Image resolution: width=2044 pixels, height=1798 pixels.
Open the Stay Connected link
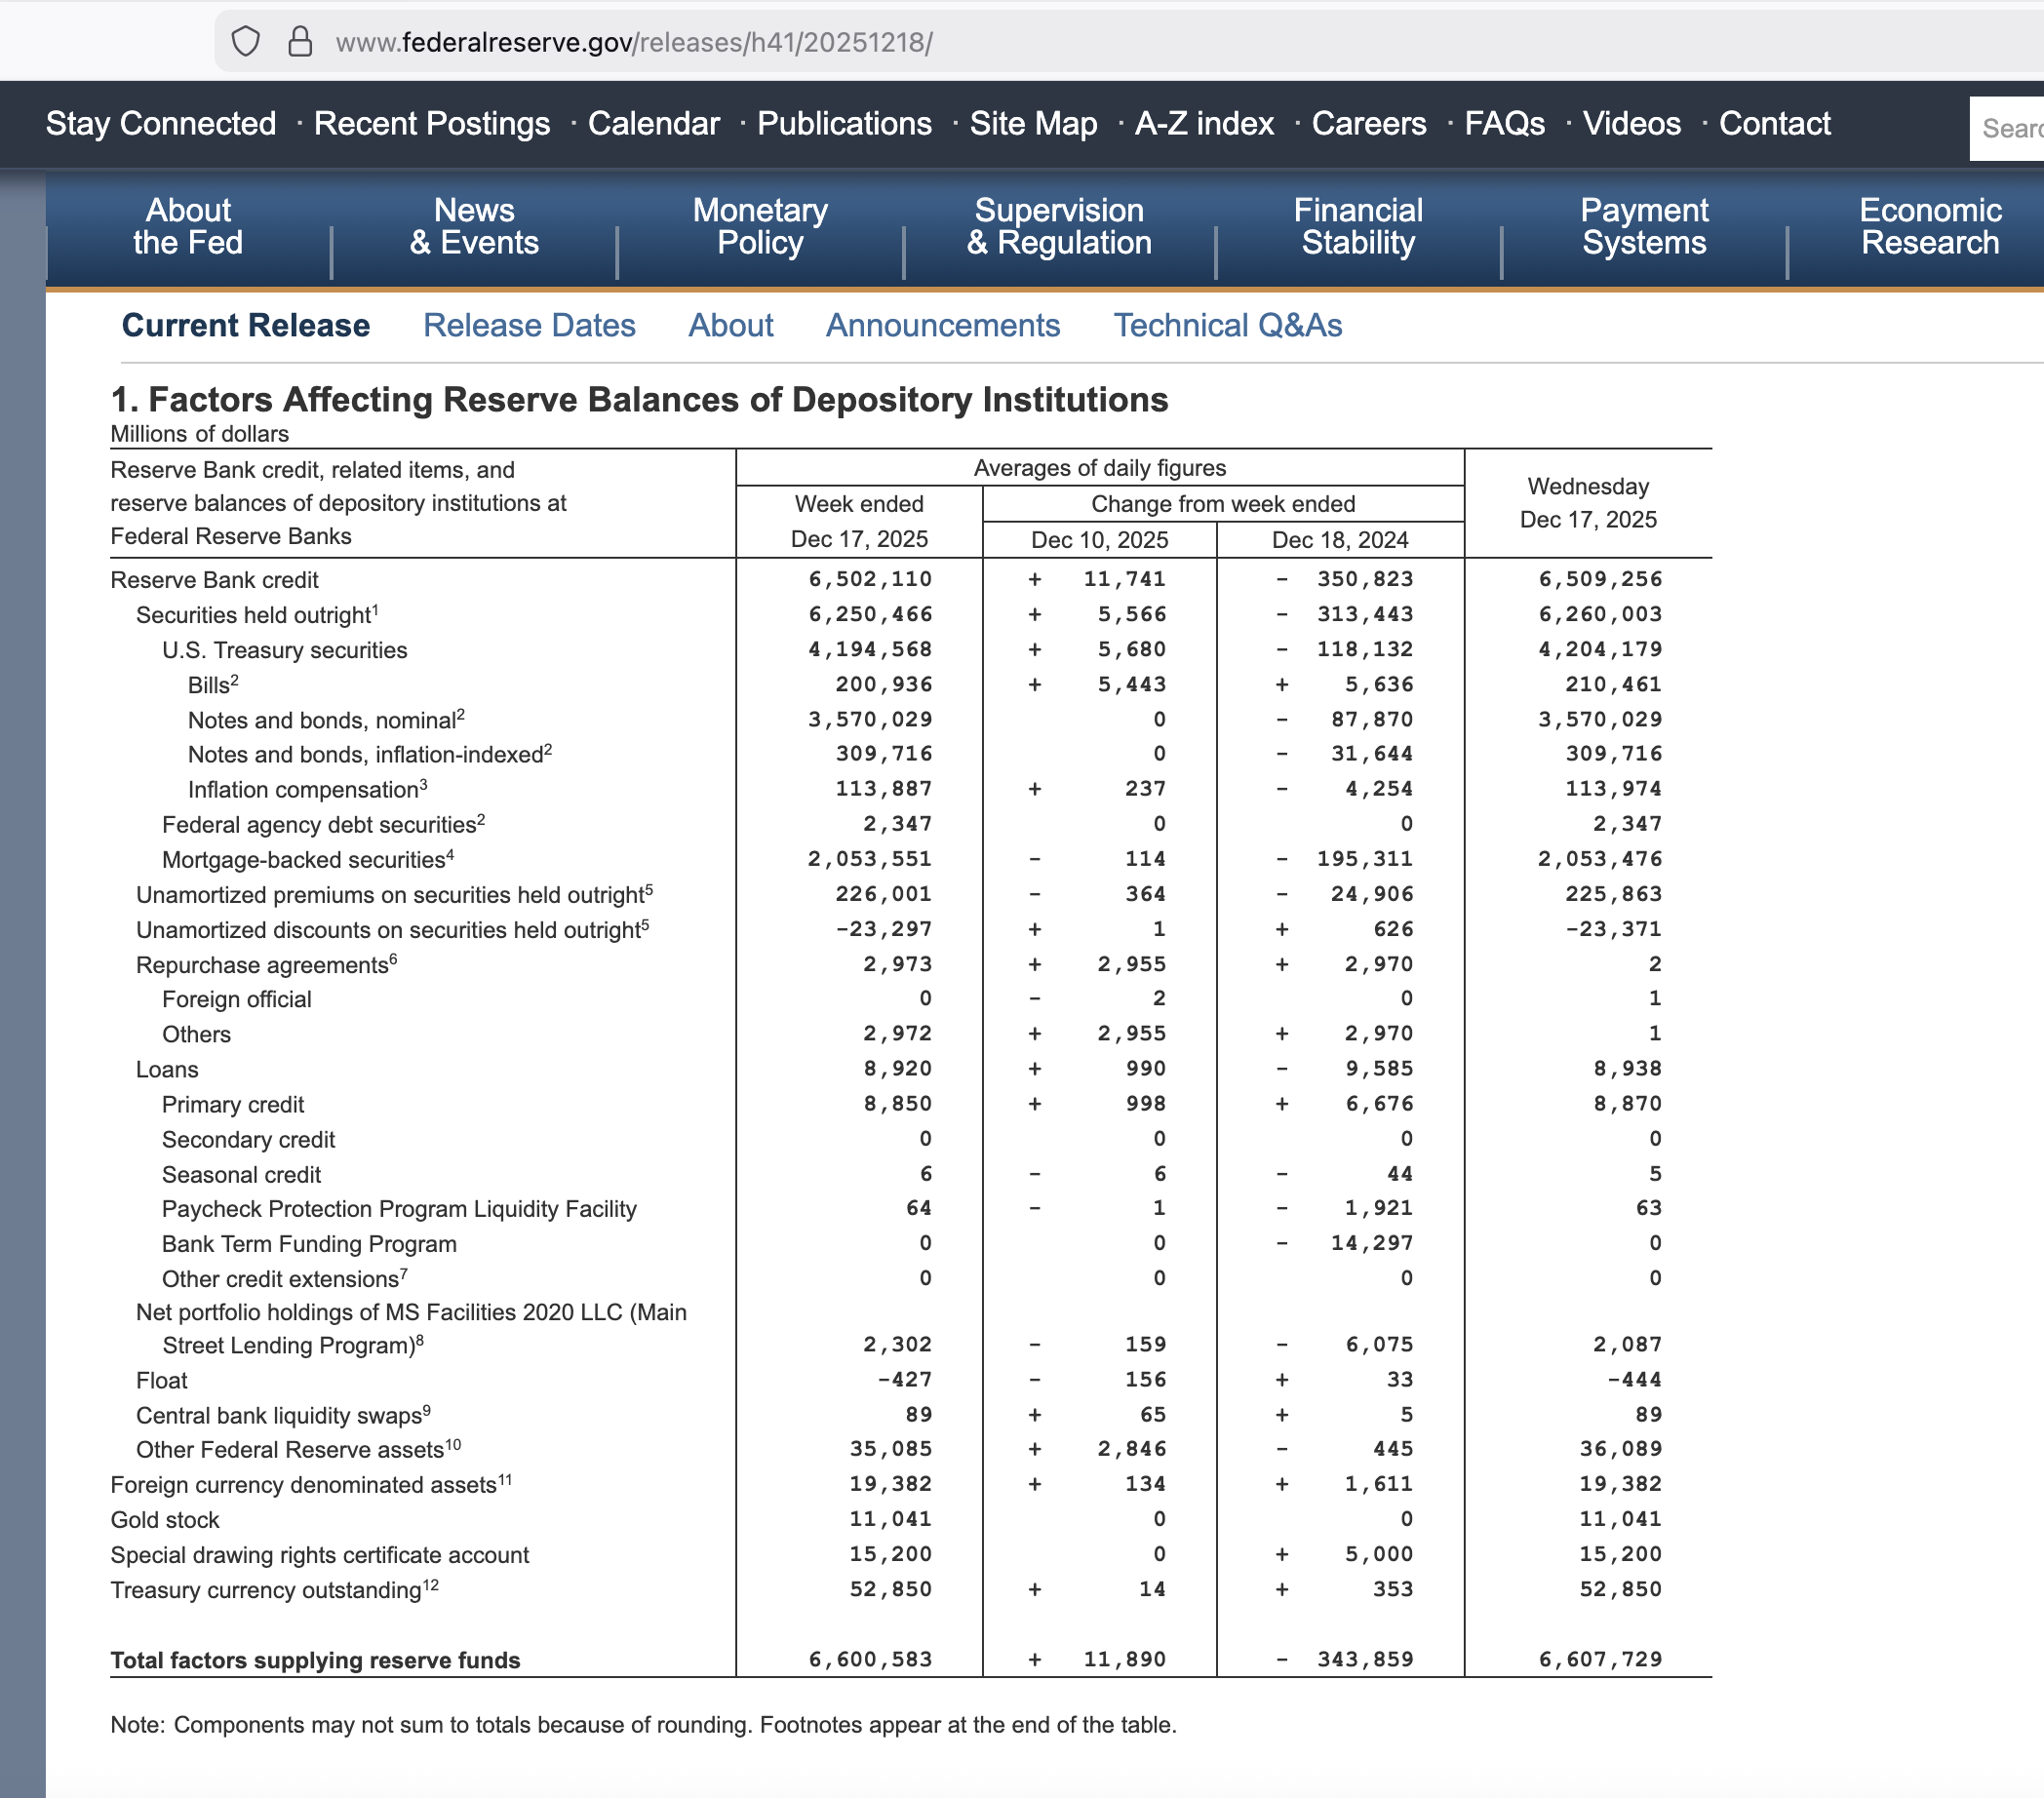160,124
